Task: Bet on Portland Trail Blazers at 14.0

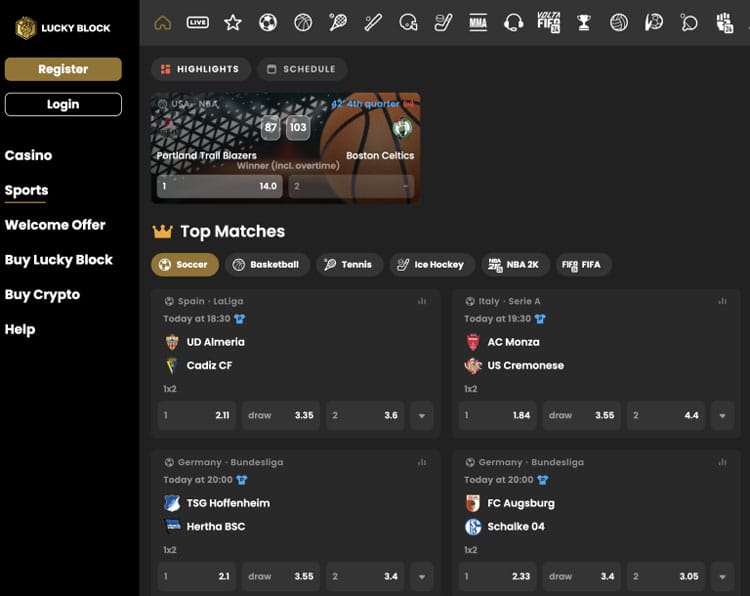Action: tap(220, 186)
